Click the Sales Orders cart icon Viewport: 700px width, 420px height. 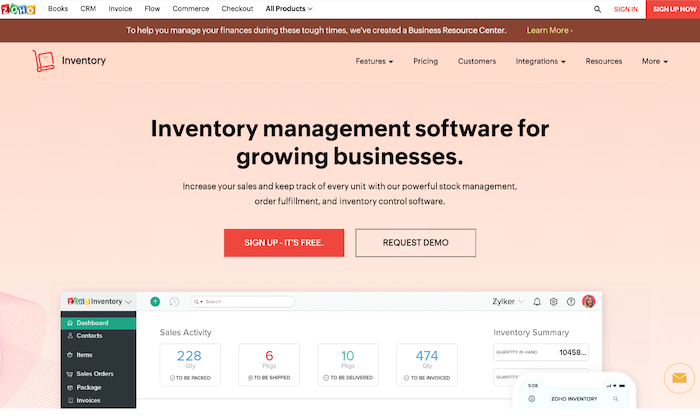70,374
